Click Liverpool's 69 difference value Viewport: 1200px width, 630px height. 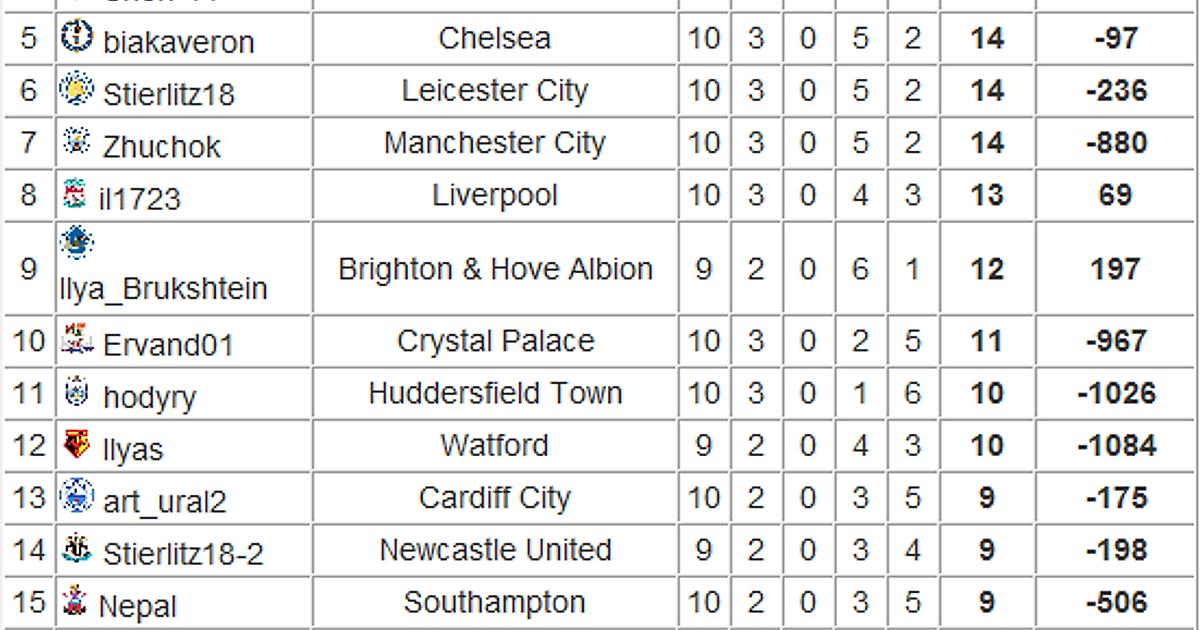(x=1117, y=194)
